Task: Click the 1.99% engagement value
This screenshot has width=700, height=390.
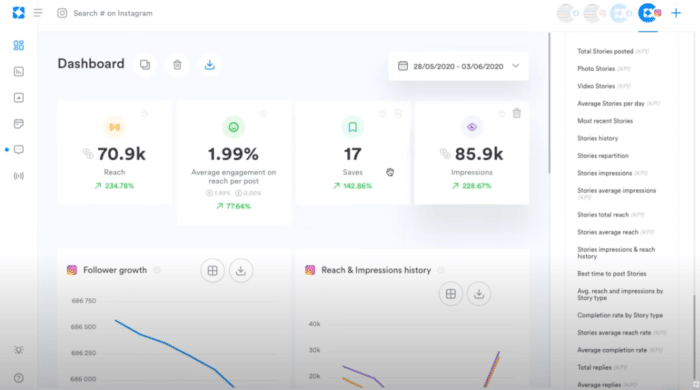Action: coord(233,154)
